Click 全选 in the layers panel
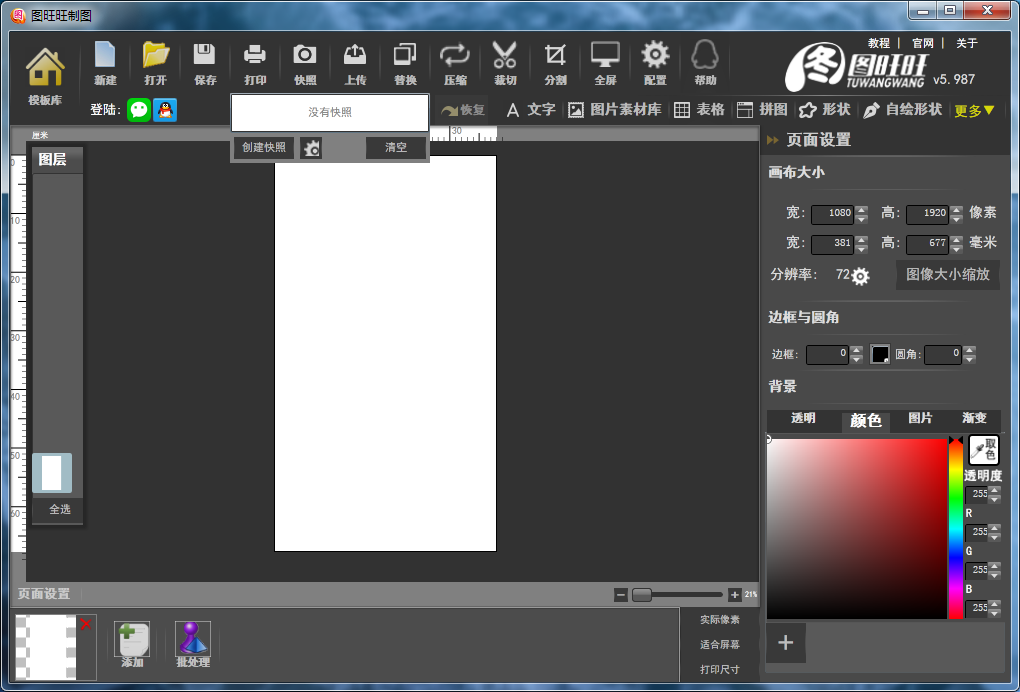The image size is (1020, 692). 59,509
